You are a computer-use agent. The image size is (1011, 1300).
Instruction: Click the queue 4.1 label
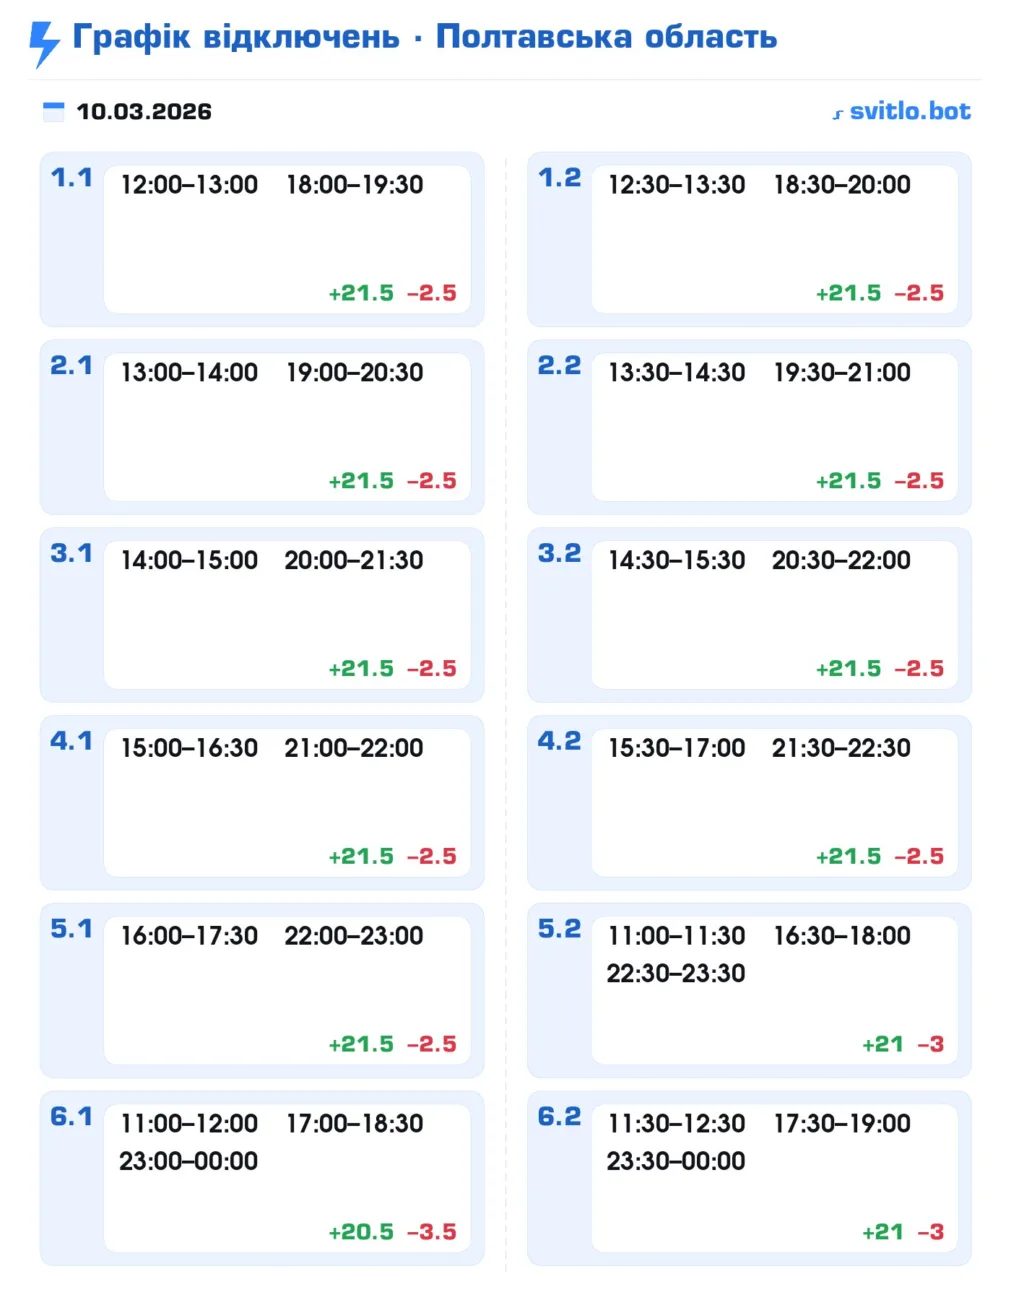pos(71,741)
